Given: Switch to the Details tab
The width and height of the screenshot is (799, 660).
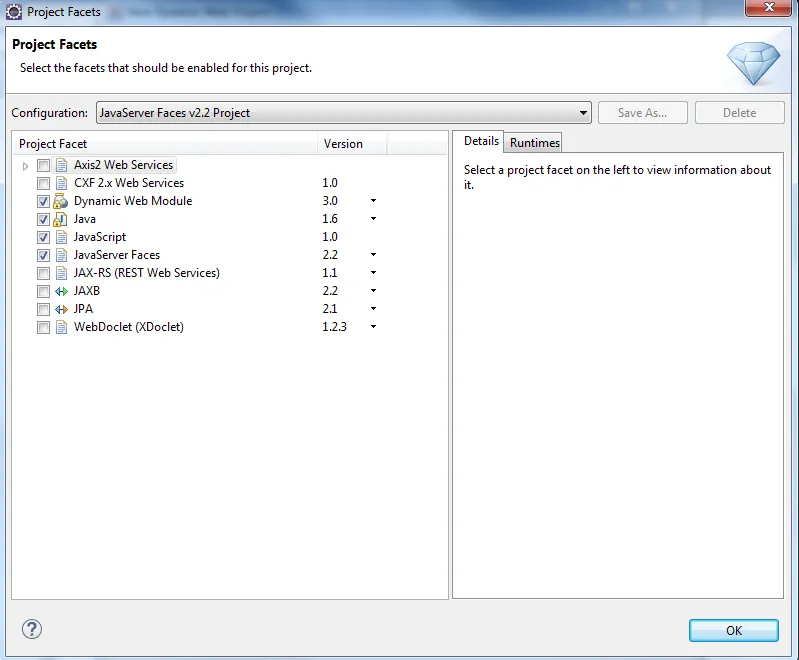Looking at the screenshot, I should coord(481,141).
